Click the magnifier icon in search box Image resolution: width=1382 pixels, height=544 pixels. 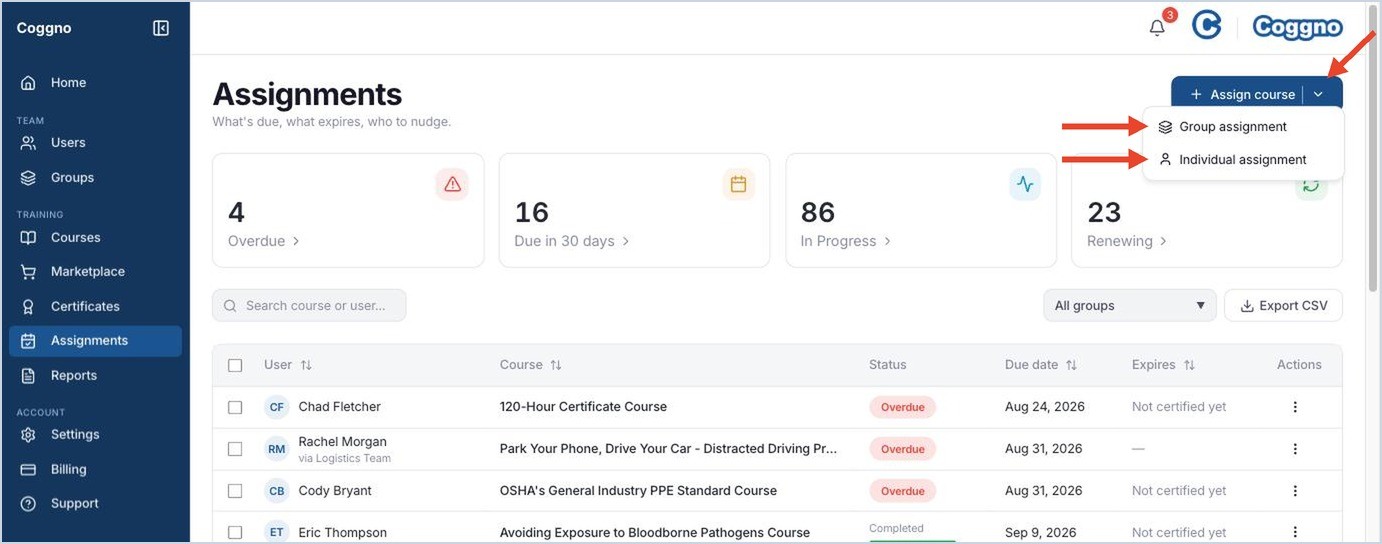(231, 306)
